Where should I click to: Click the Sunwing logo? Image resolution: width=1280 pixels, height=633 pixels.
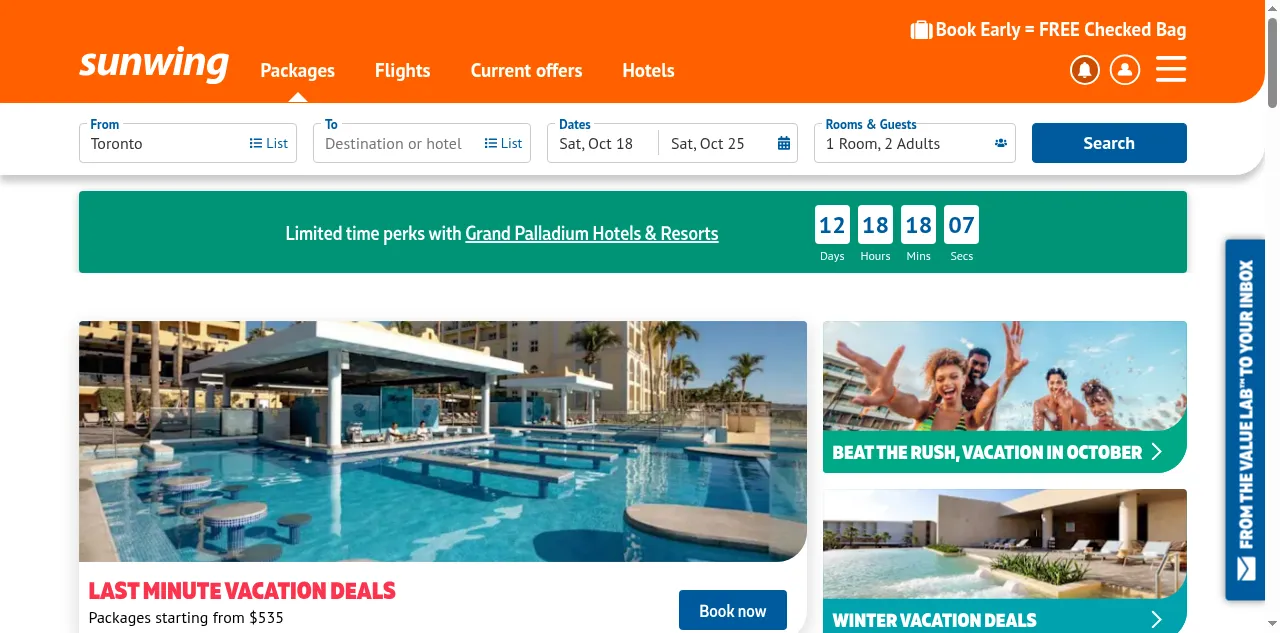click(x=154, y=64)
